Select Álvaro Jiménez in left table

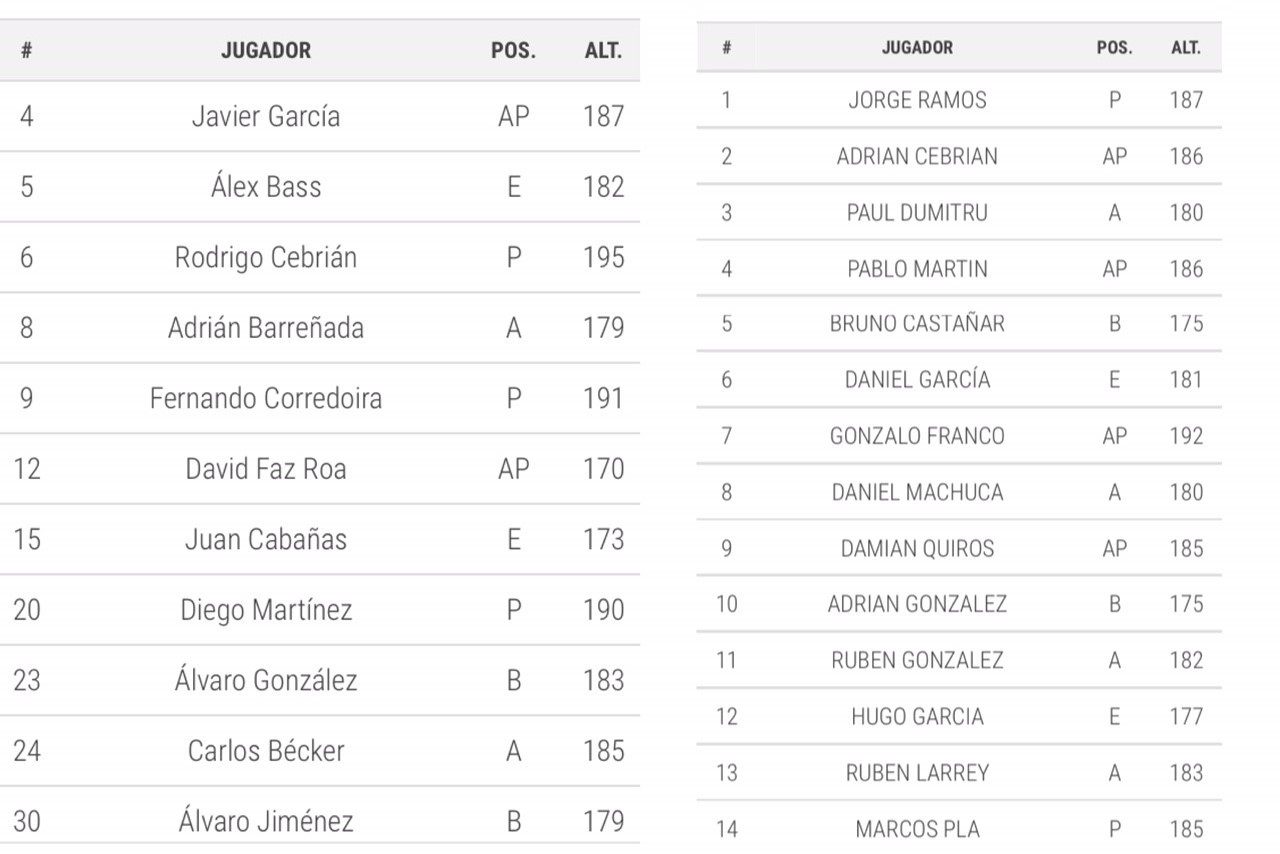(x=266, y=822)
